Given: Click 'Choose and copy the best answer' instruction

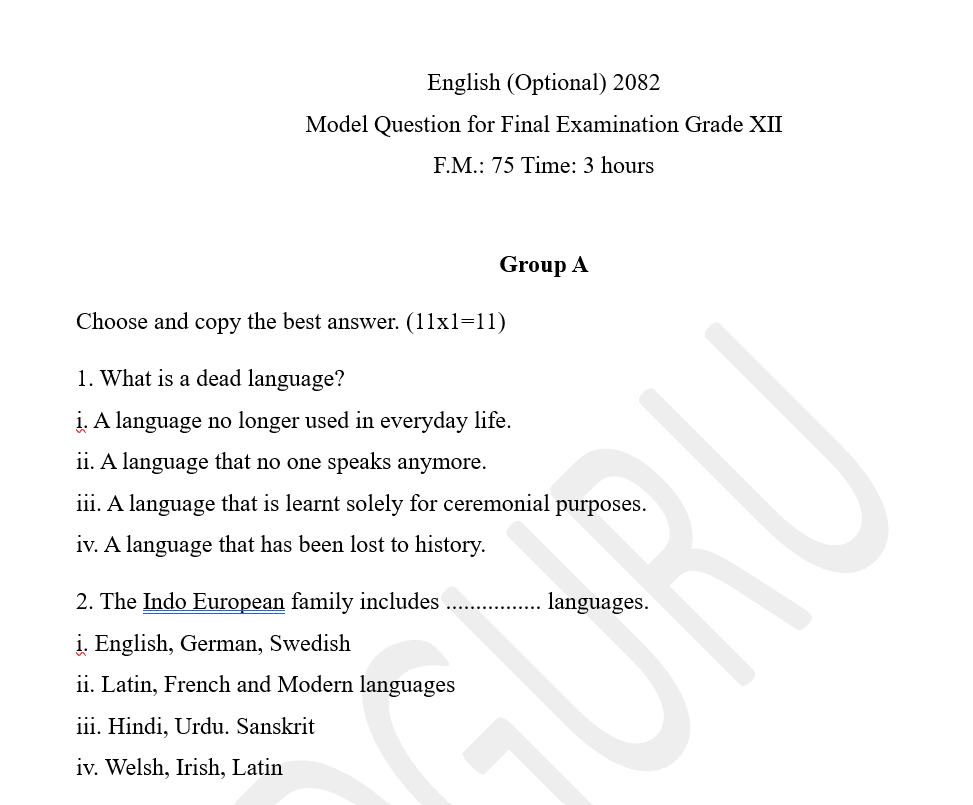Looking at the screenshot, I should click(238, 322).
